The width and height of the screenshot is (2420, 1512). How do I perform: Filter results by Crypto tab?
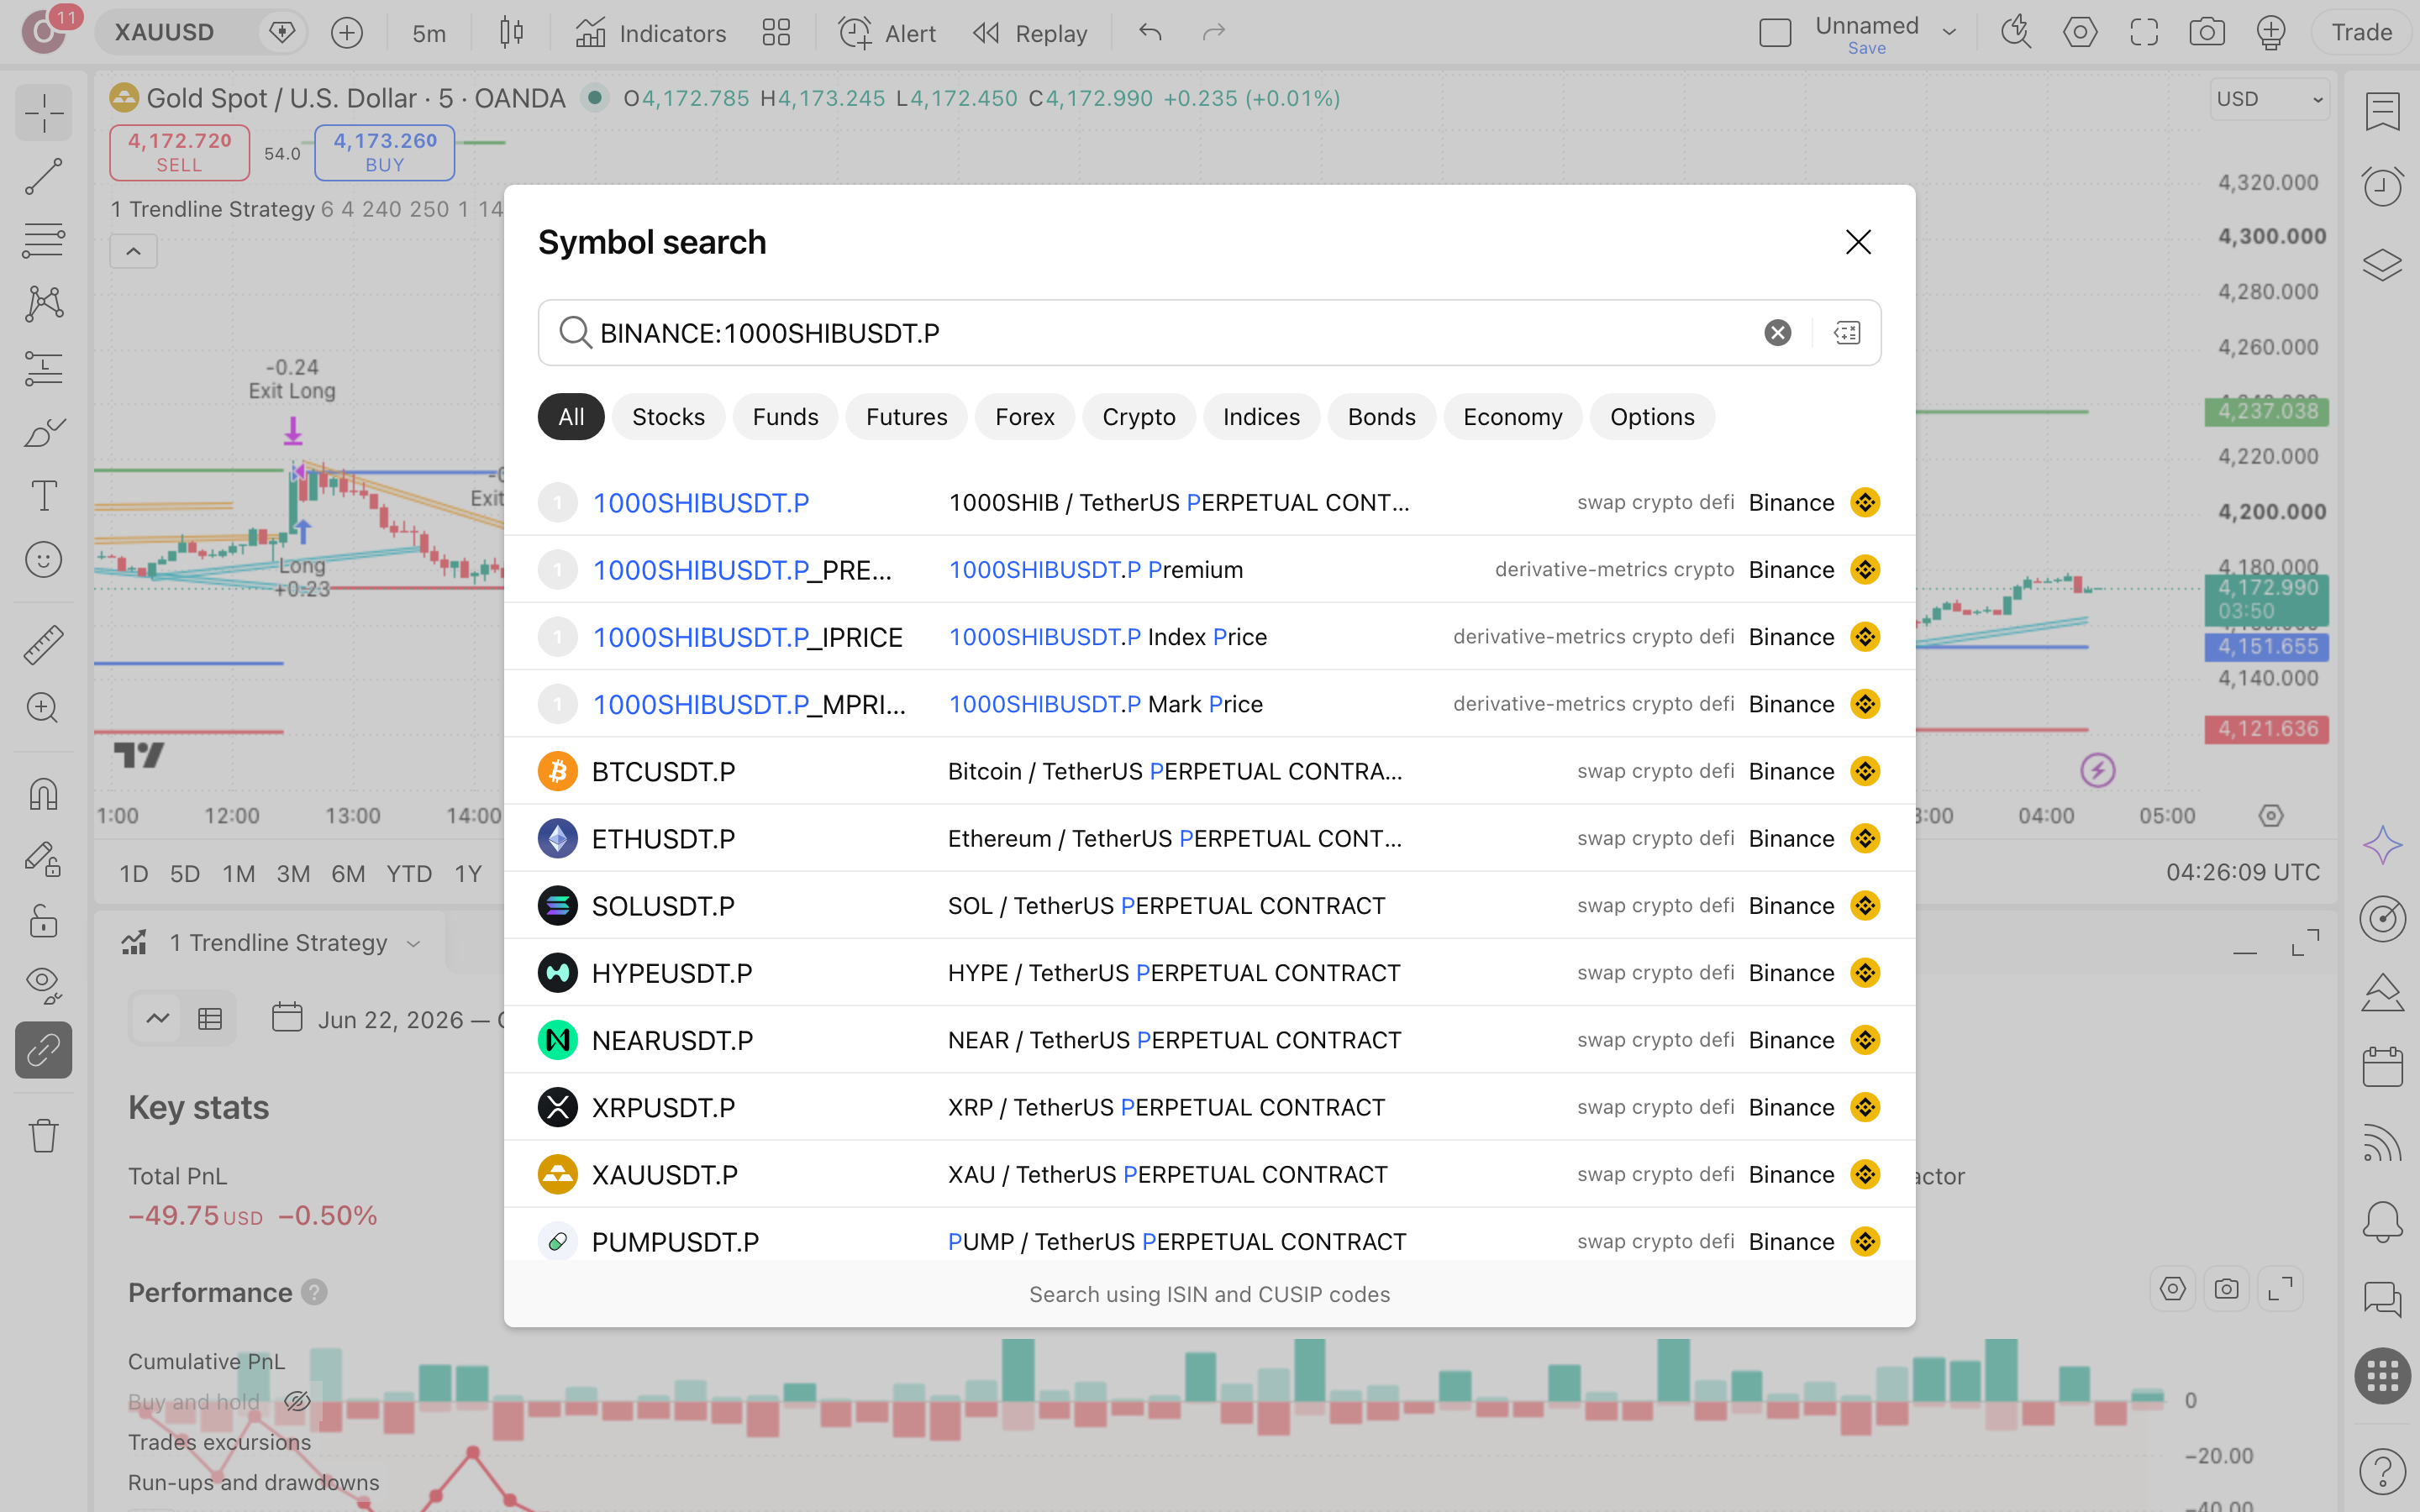tap(1138, 417)
